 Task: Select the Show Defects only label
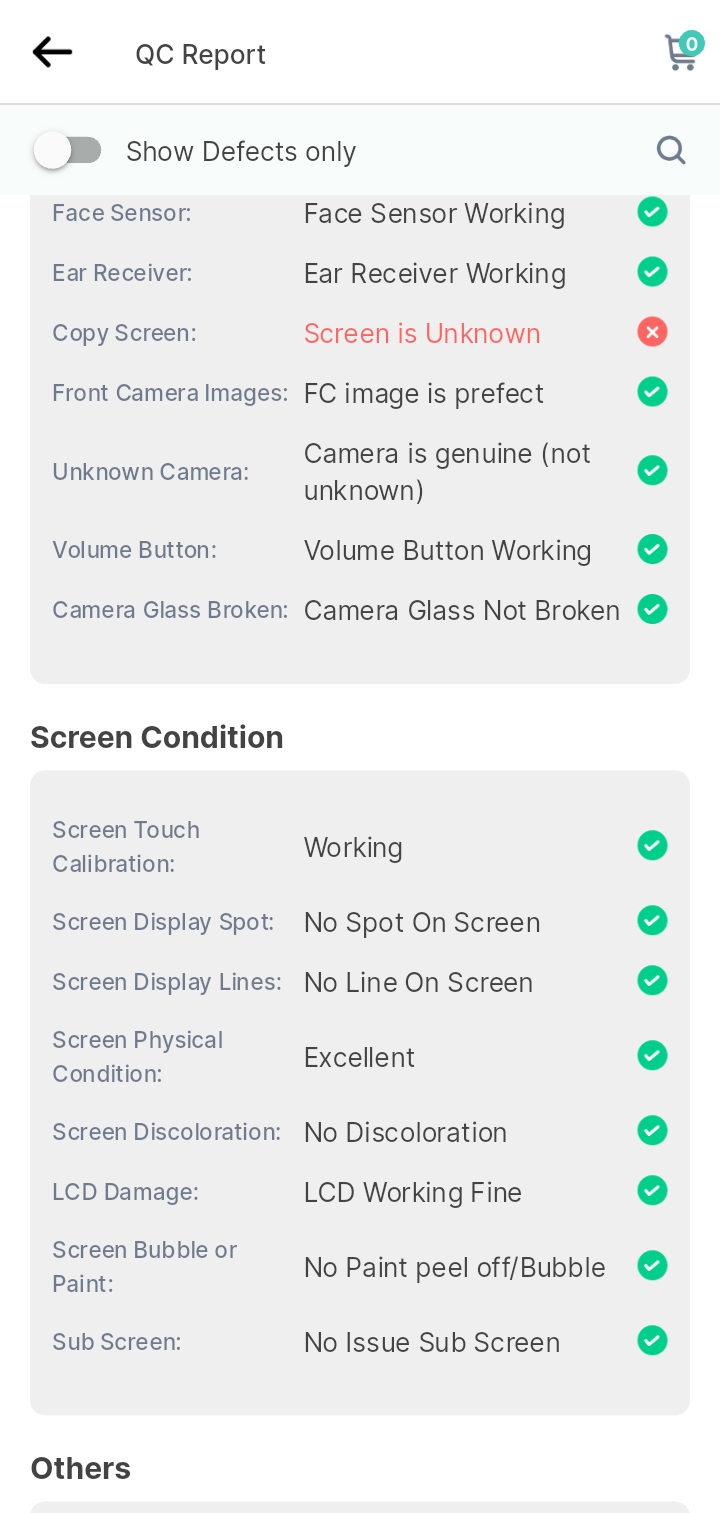tap(241, 151)
